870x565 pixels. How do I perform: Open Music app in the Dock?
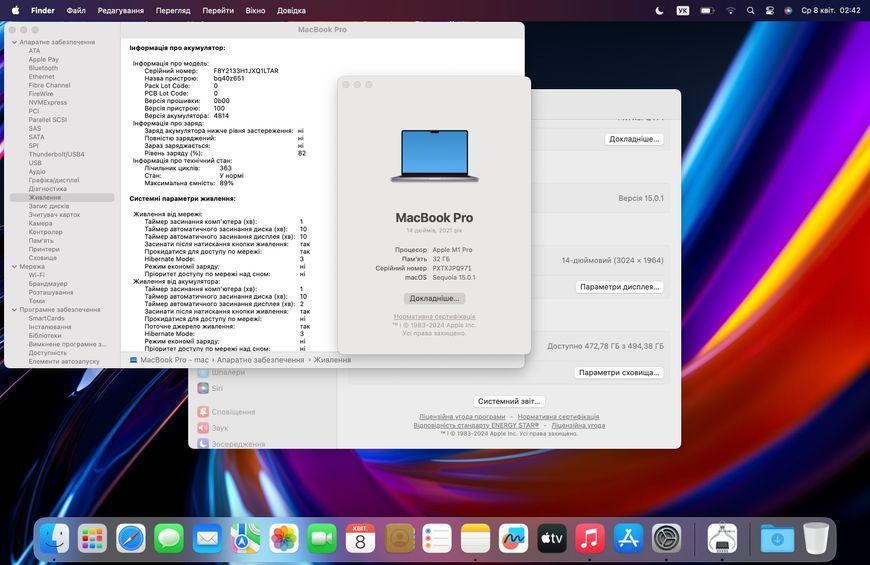[x=590, y=538]
